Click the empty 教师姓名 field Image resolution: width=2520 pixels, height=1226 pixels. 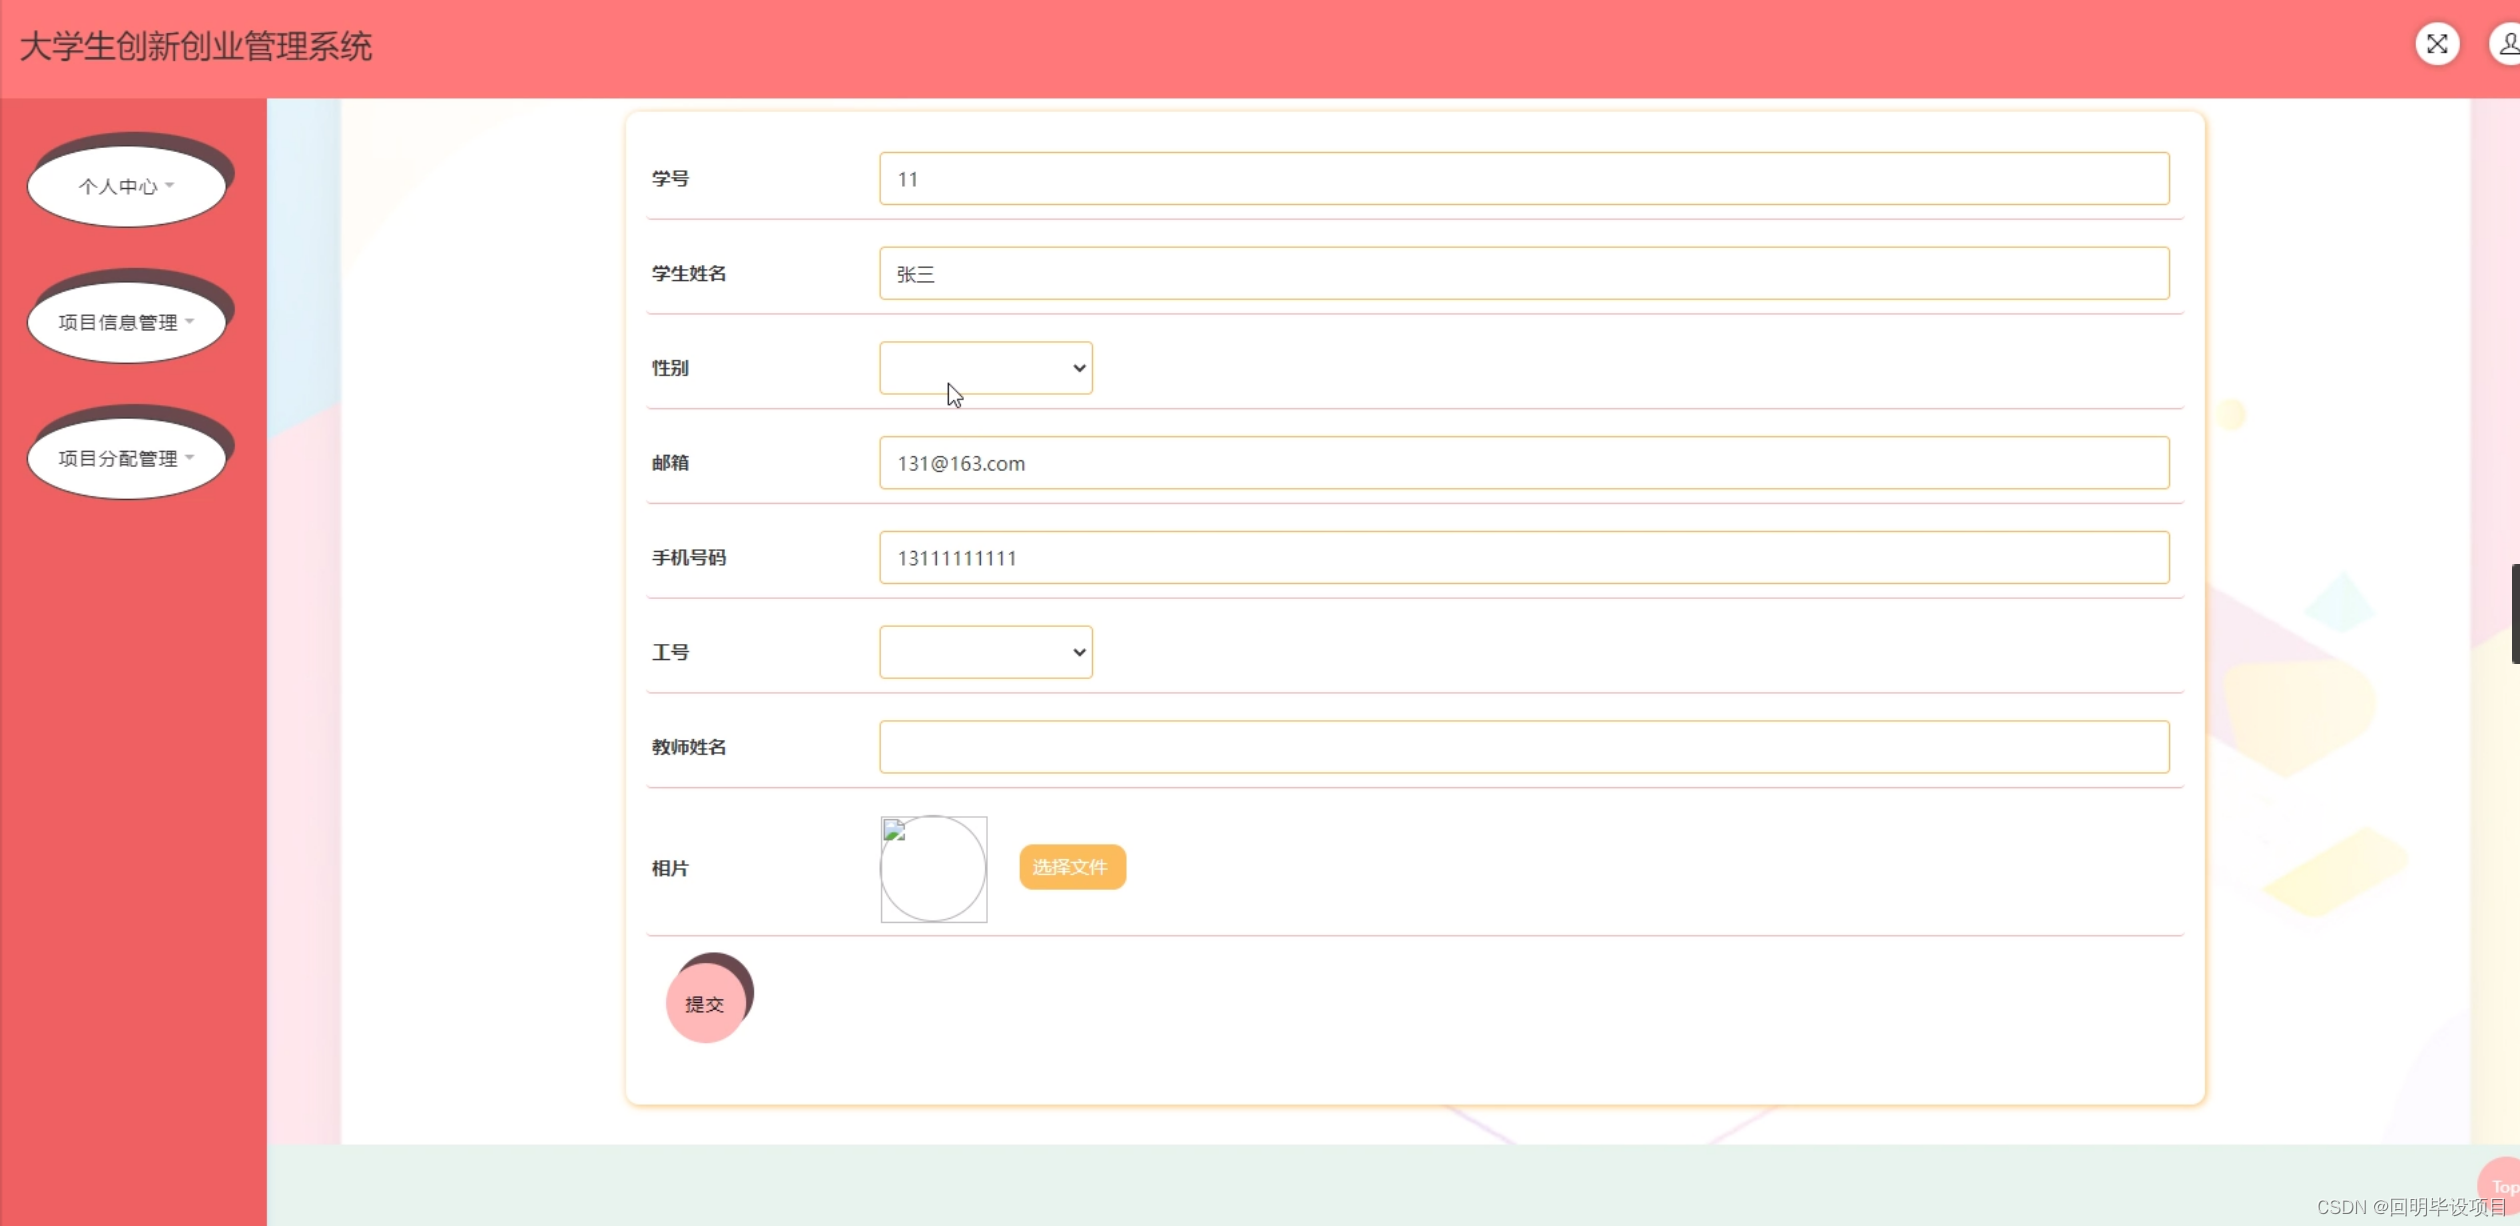point(1523,747)
